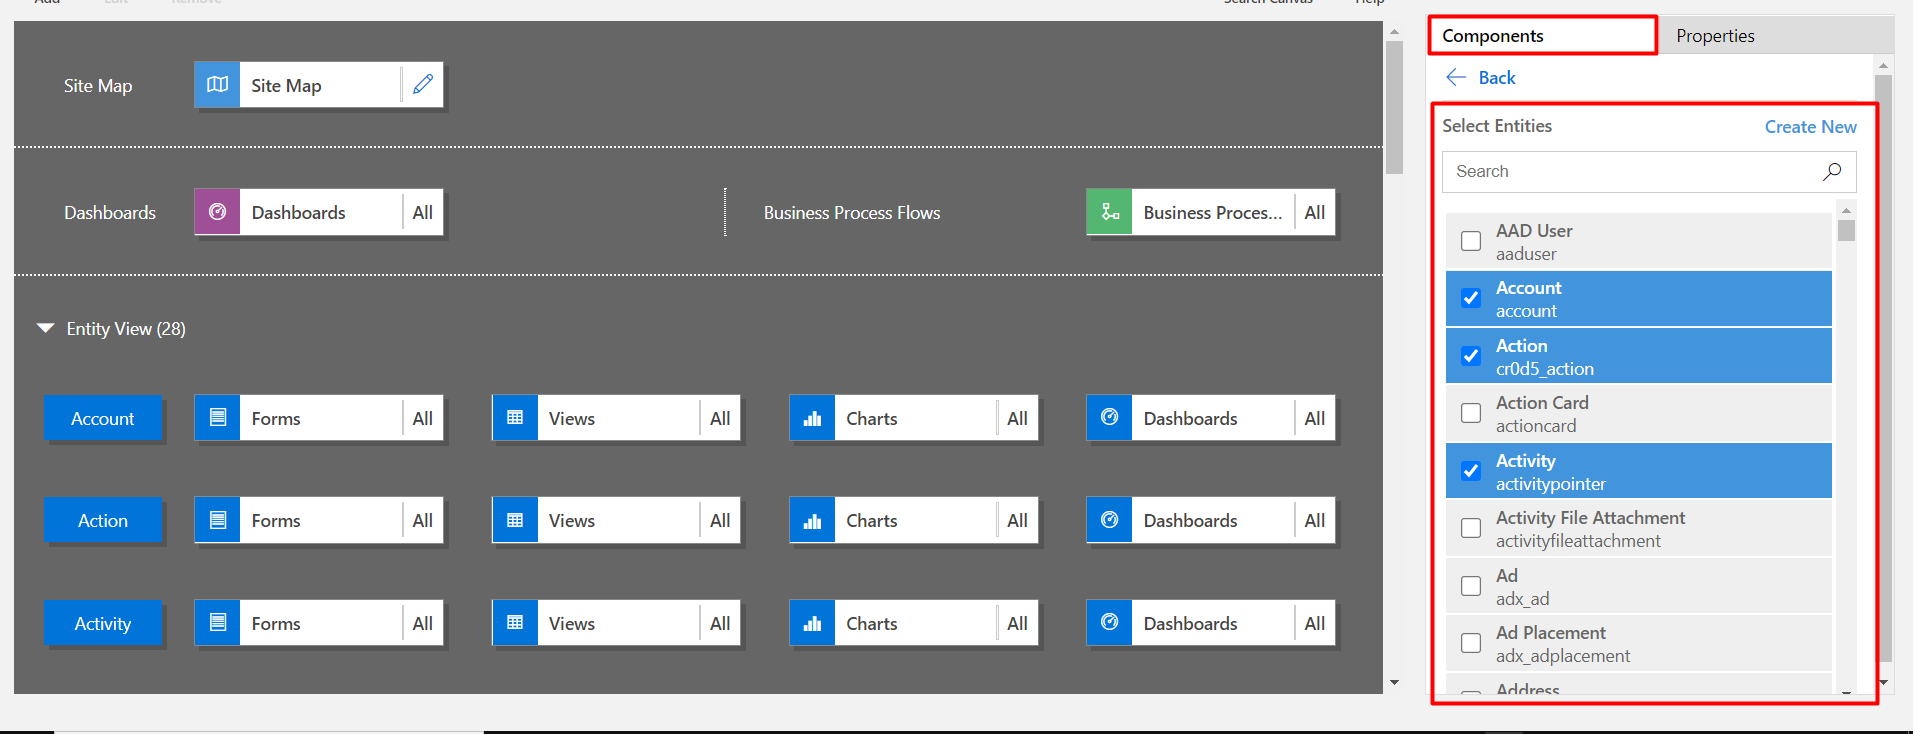Go Back in the components panel
Screen dimensions: 1913x734
tap(1482, 78)
